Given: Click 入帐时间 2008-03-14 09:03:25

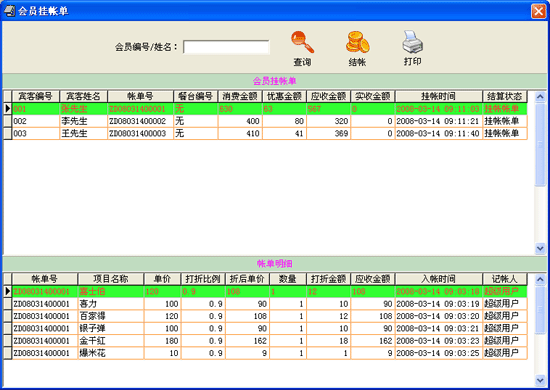Looking at the screenshot, I should click(438, 353).
